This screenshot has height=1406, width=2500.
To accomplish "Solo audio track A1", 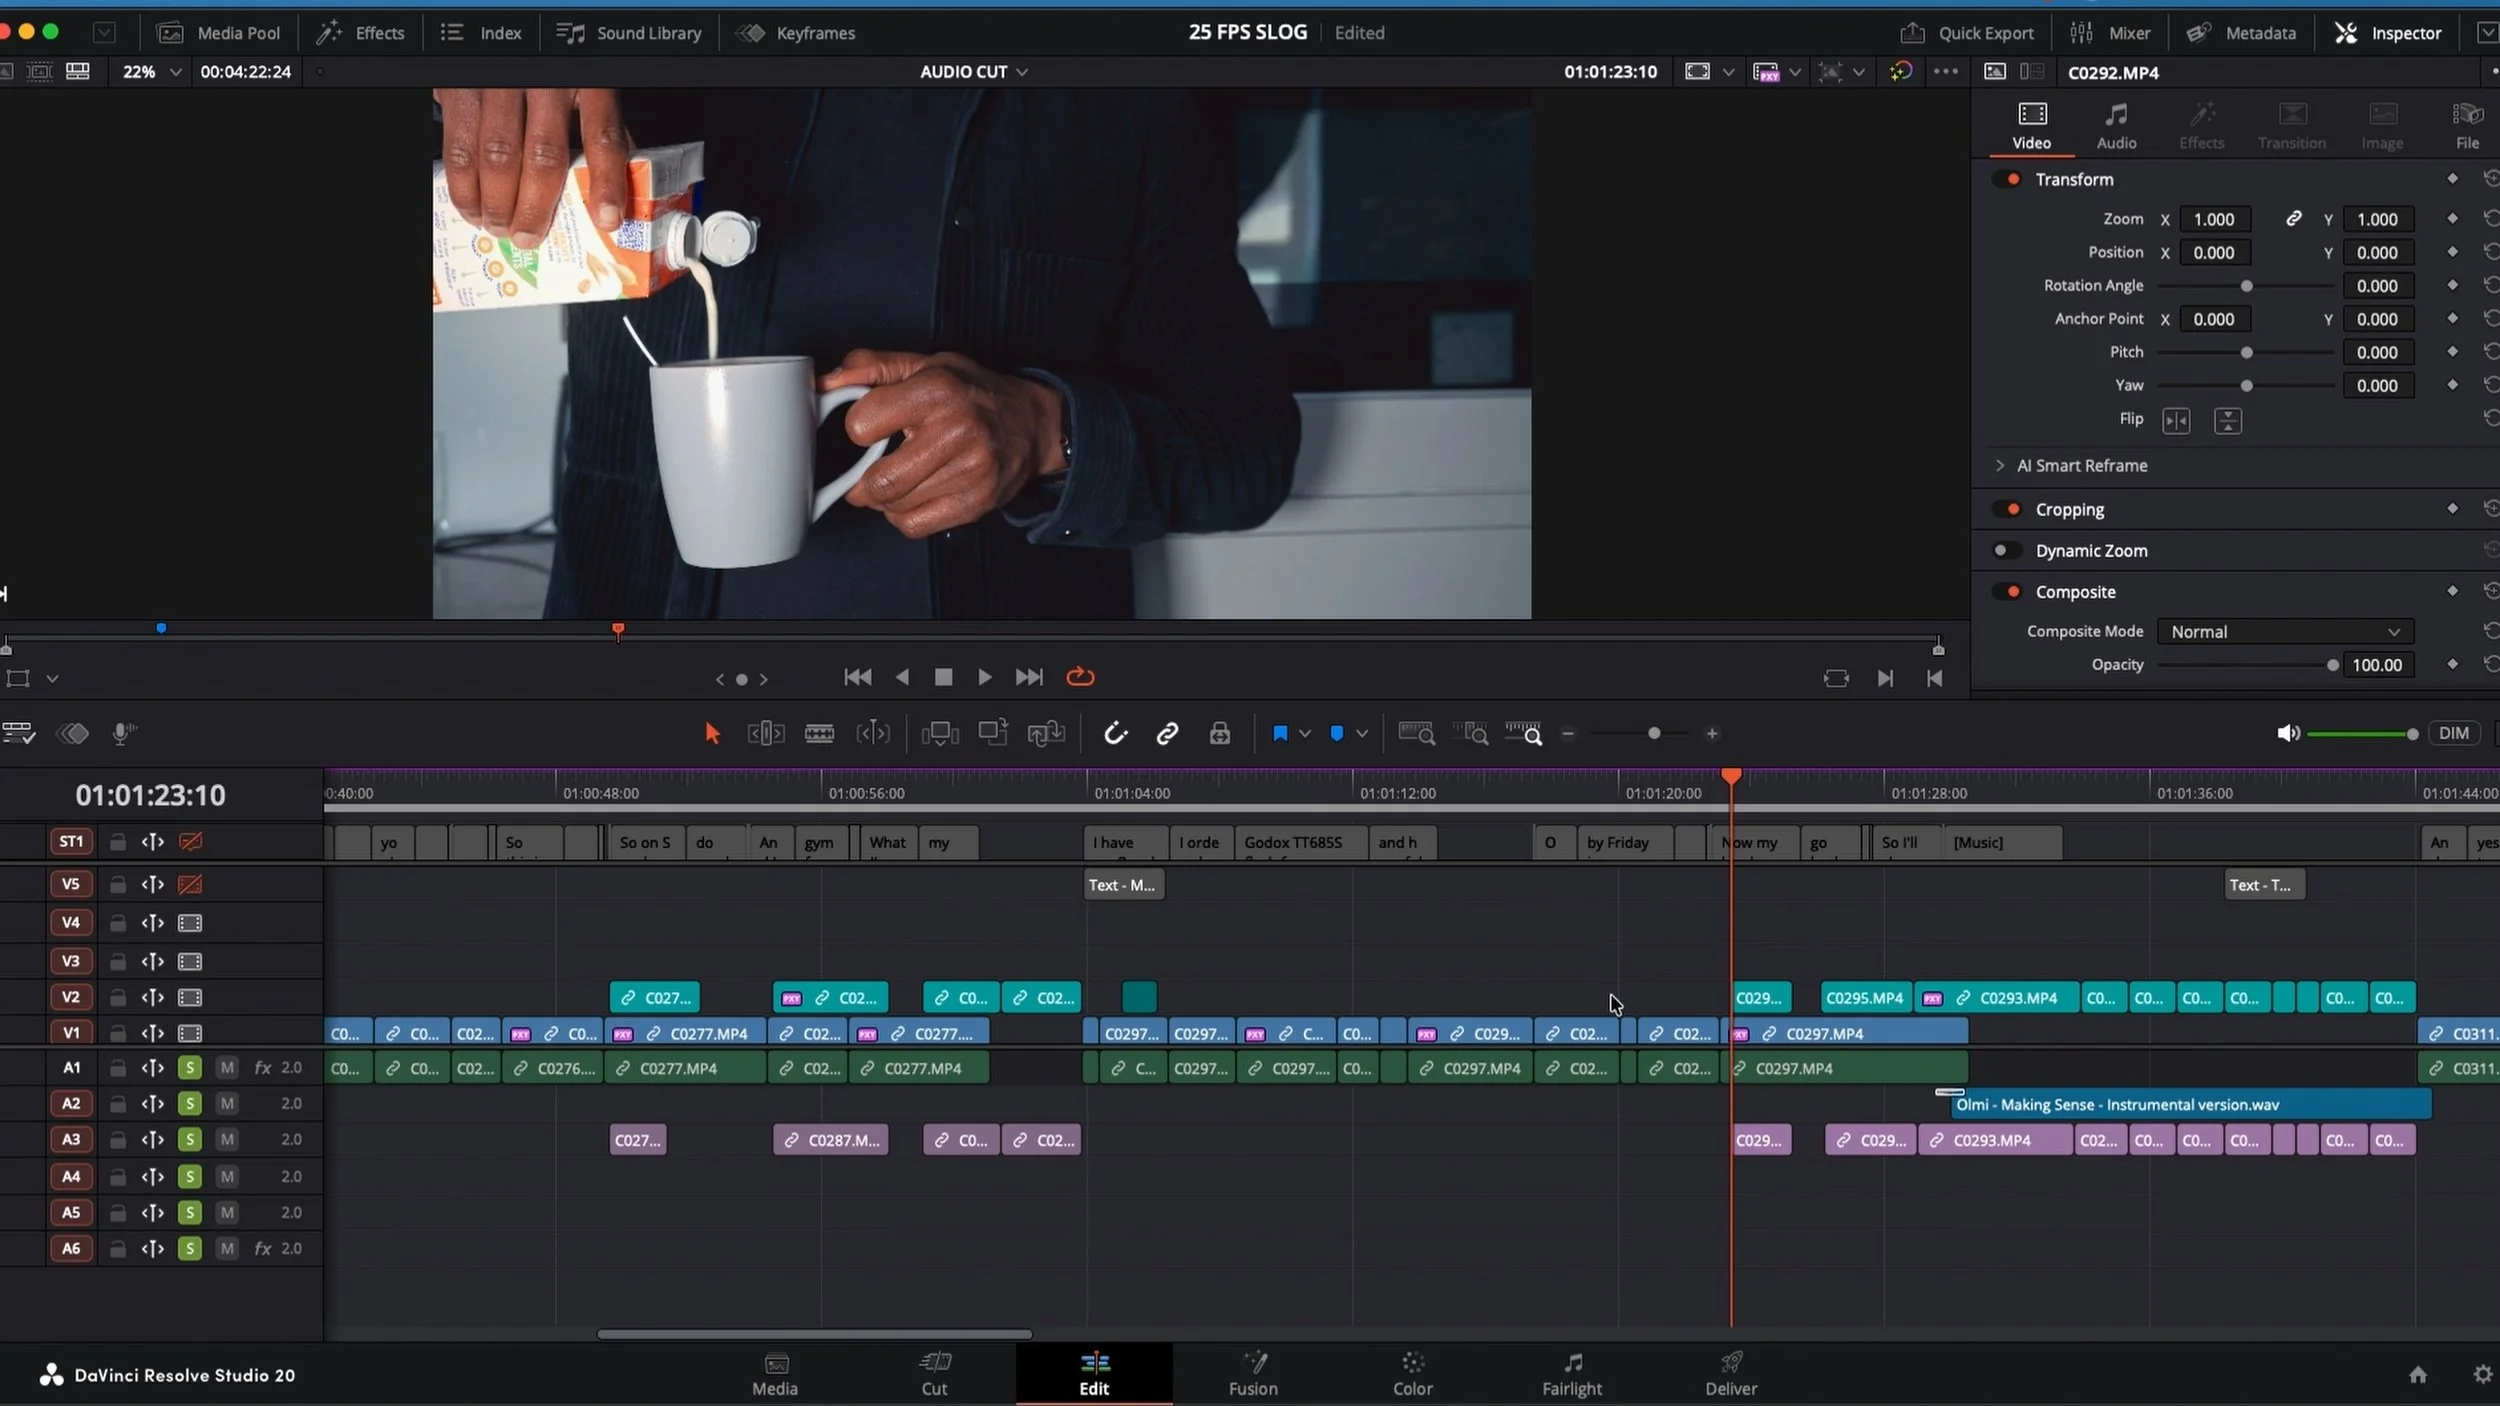I will point(188,1067).
